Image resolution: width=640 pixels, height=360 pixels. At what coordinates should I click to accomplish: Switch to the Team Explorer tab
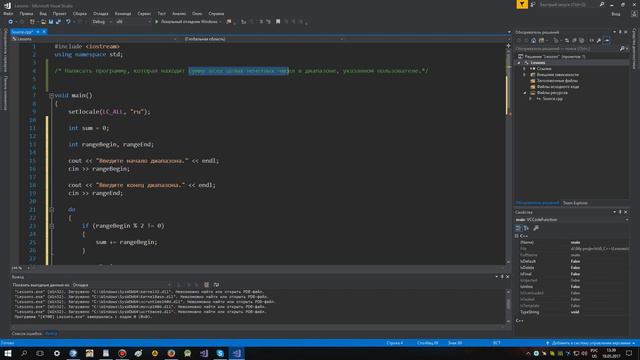(x=576, y=203)
